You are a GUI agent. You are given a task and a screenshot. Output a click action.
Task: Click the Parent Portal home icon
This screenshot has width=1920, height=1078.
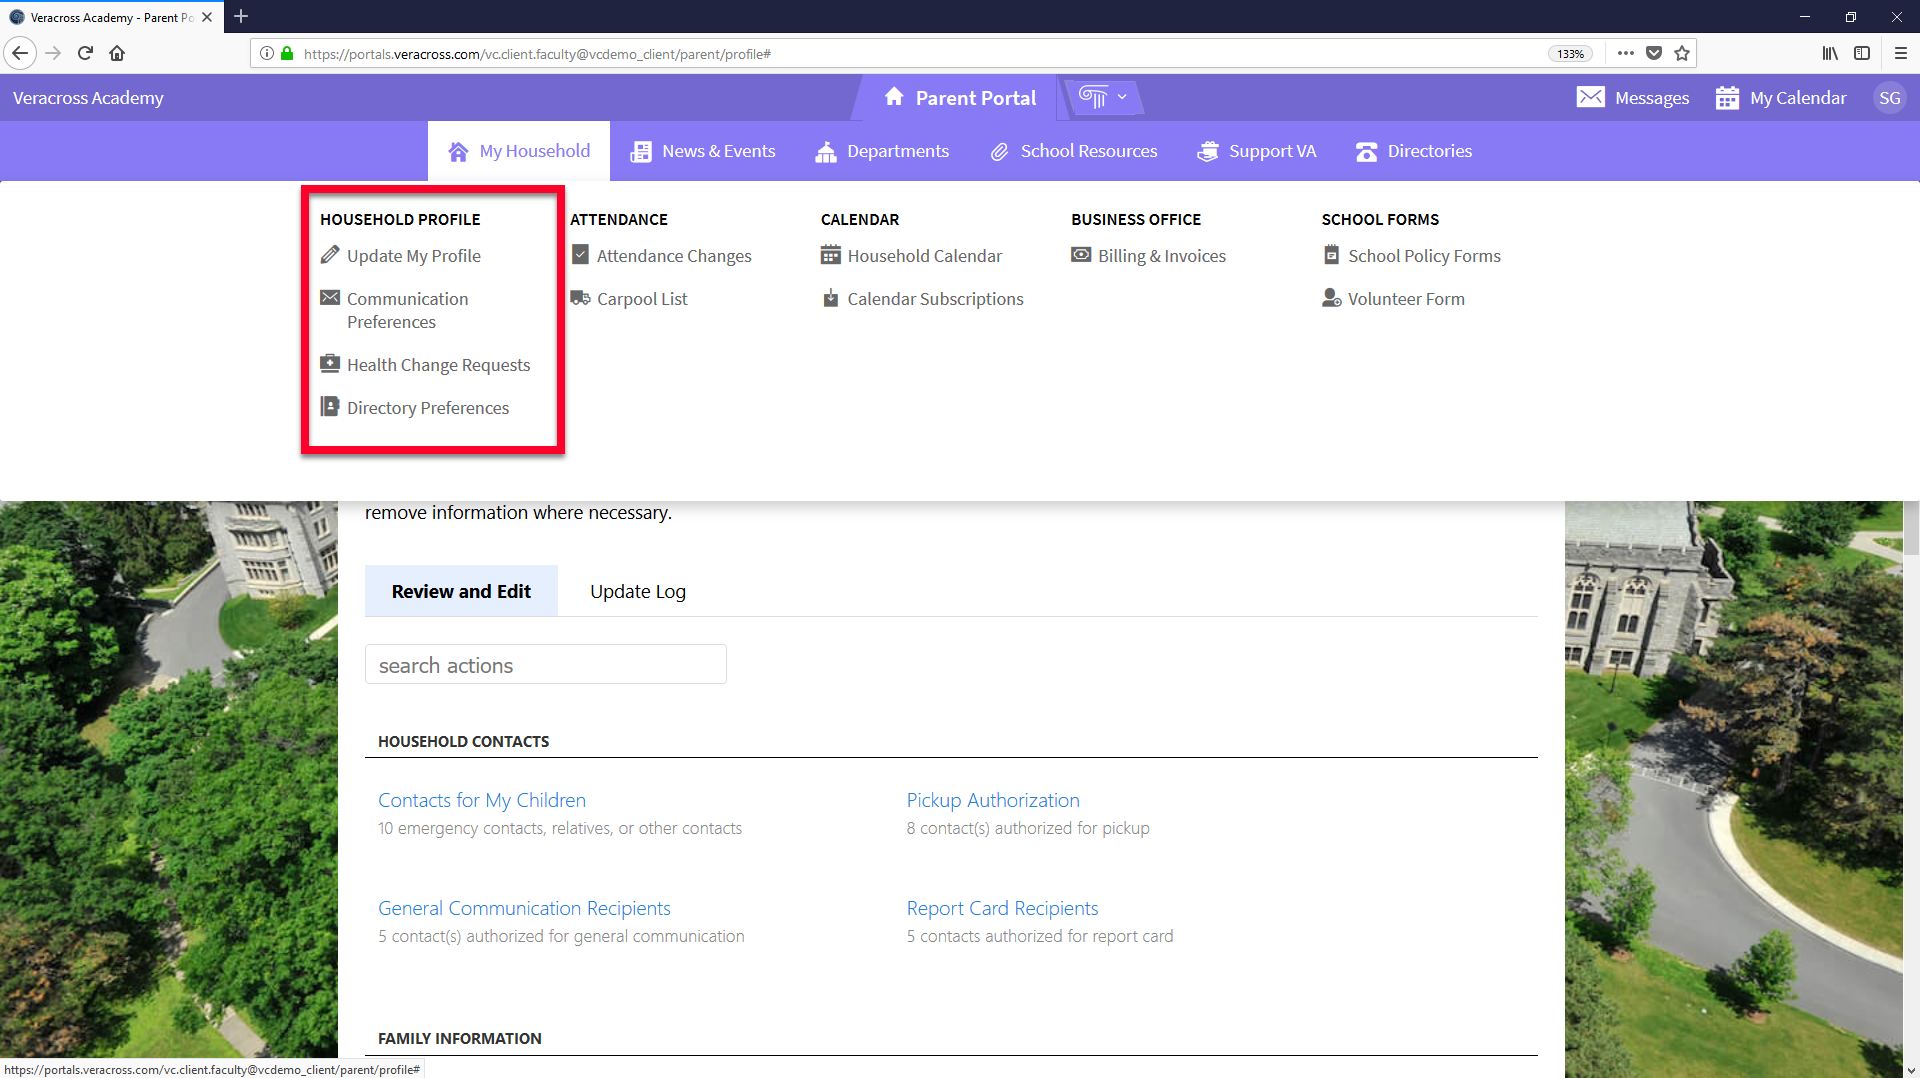(x=894, y=97)
